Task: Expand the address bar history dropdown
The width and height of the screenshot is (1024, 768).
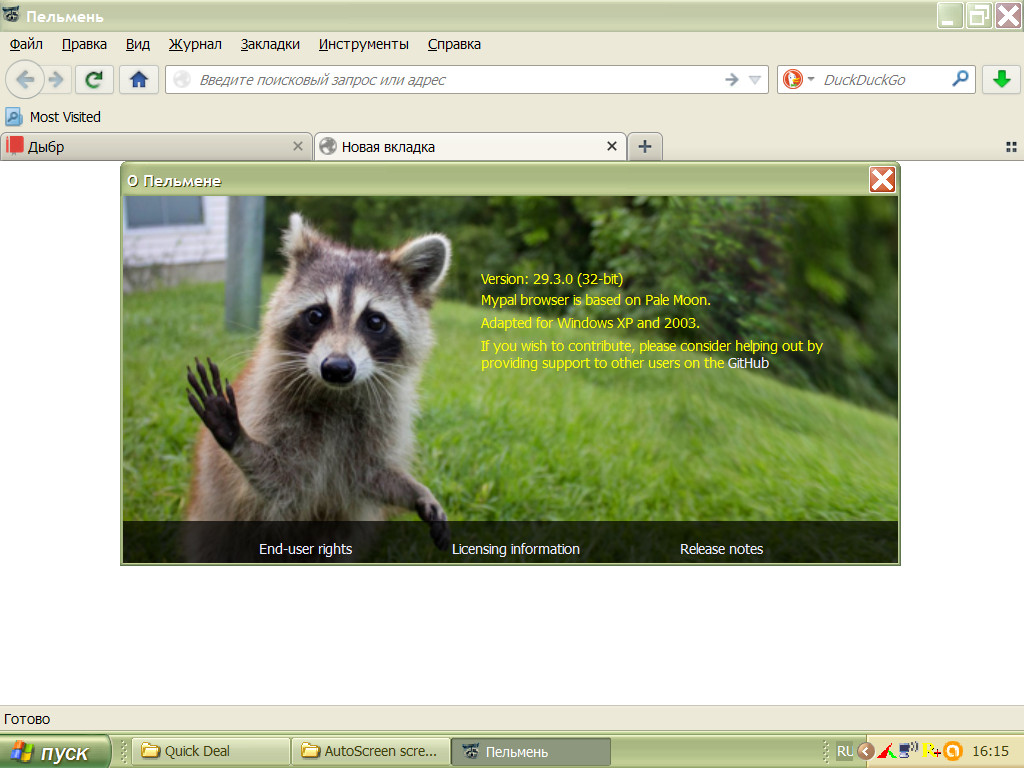Action: pyautogui.click(x=755, y=80)
